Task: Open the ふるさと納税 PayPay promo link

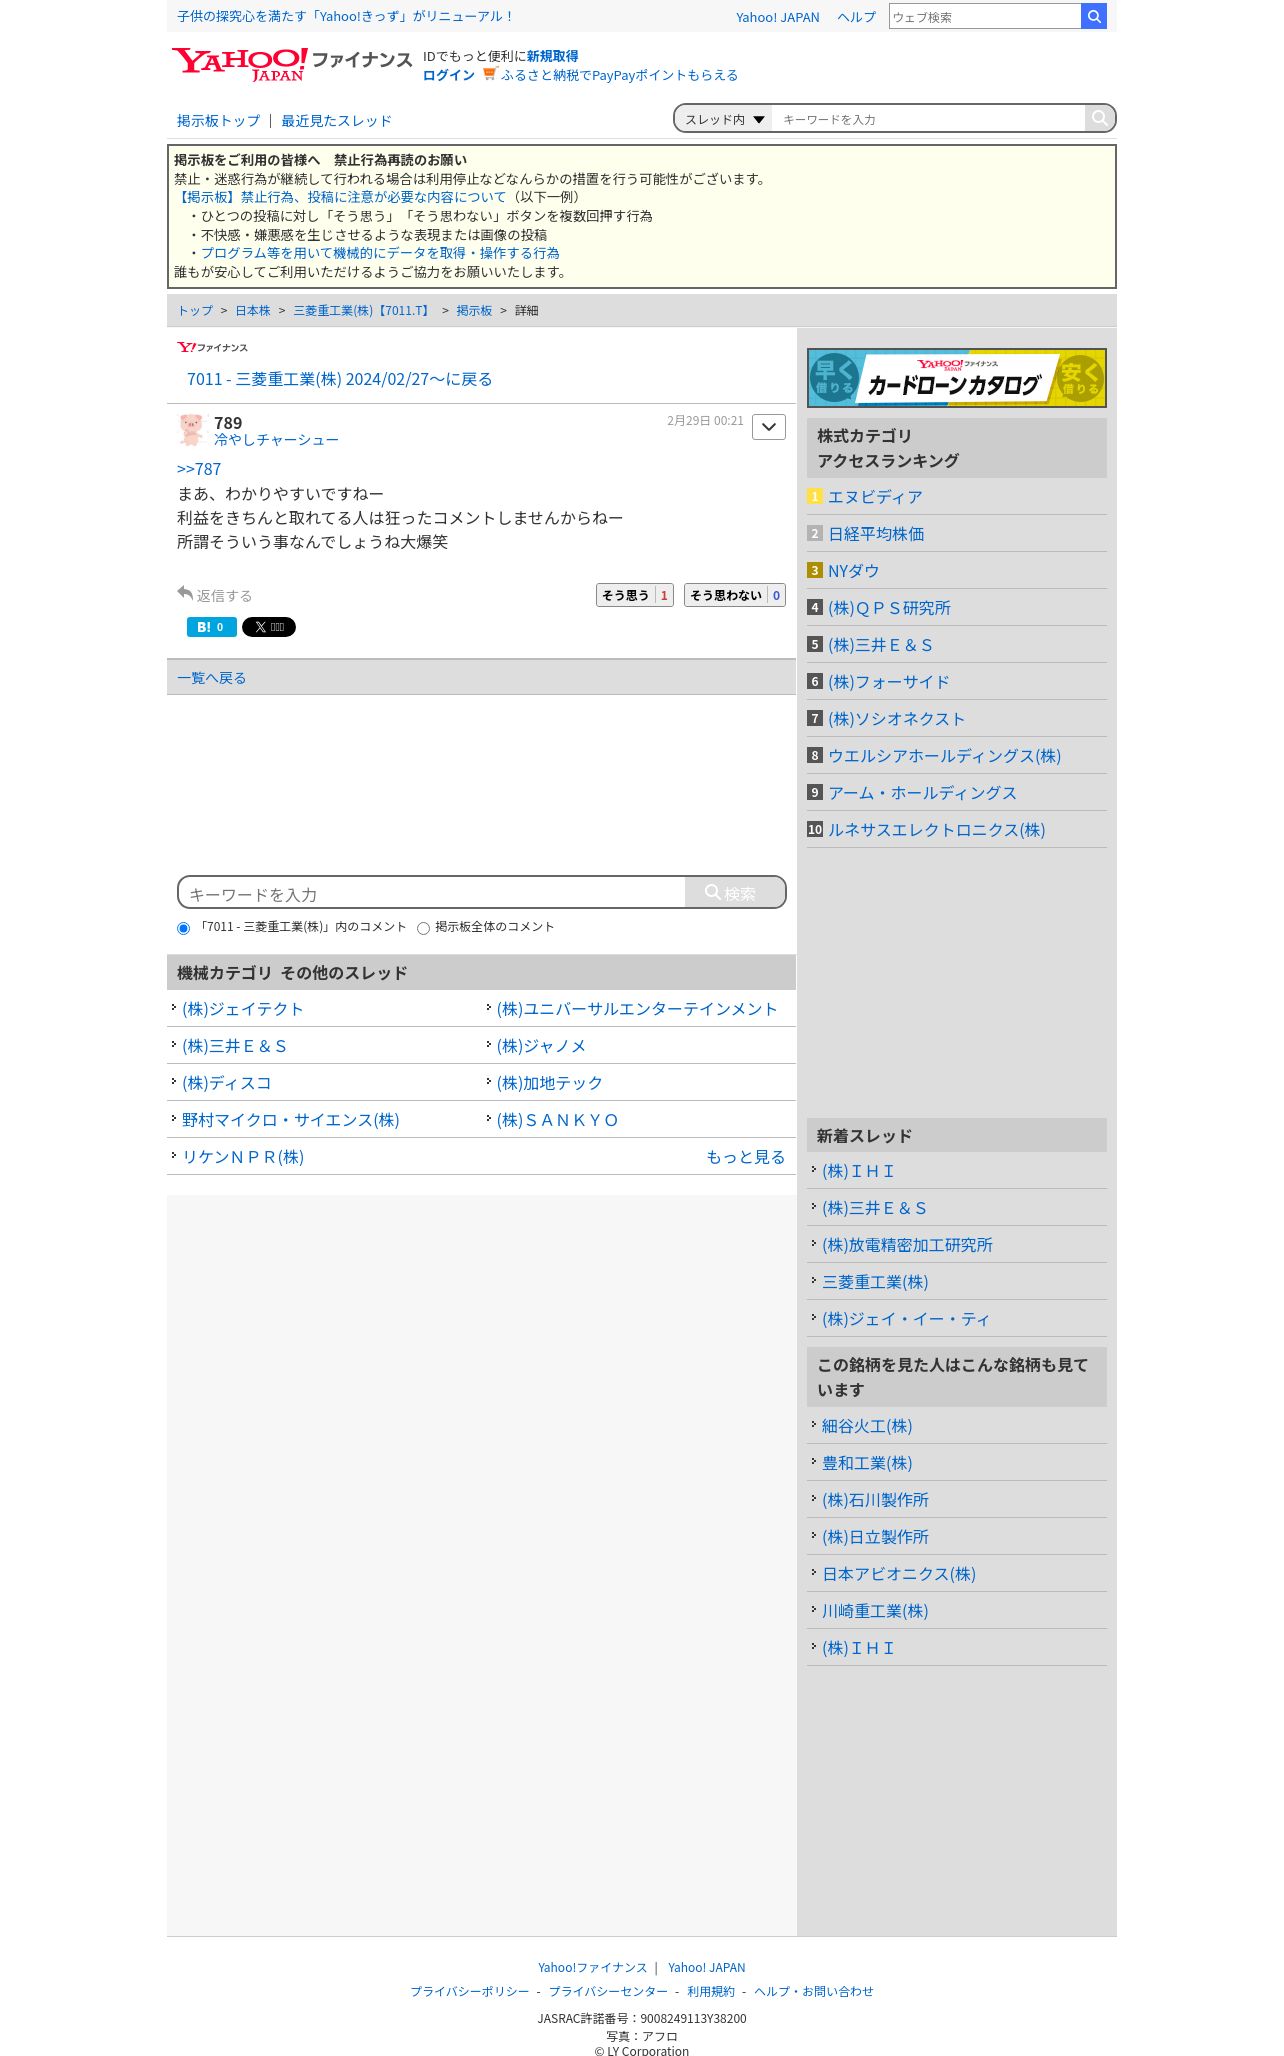Action: [x=619, y=75]
